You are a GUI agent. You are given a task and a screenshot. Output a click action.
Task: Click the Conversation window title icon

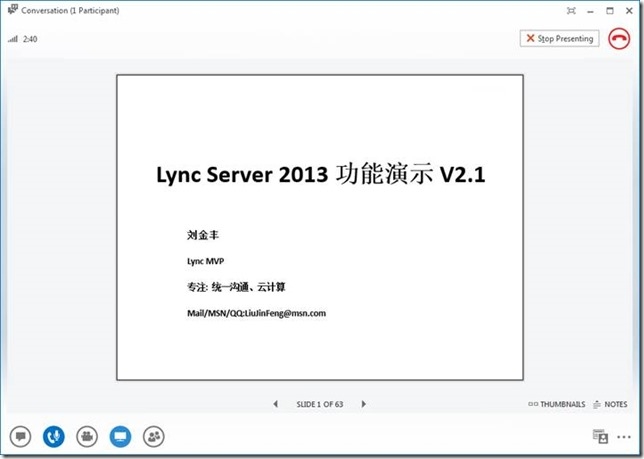tap(13, 9)
